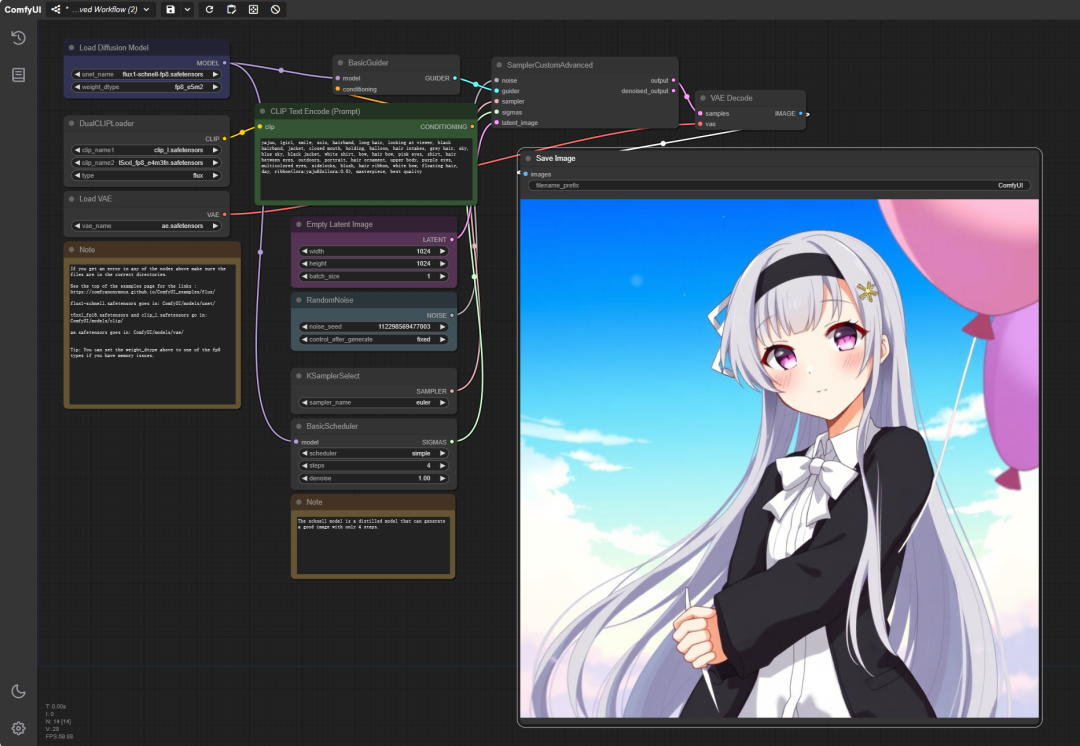
Task: Open settings with the gear icon
Action: pos(19,728)
